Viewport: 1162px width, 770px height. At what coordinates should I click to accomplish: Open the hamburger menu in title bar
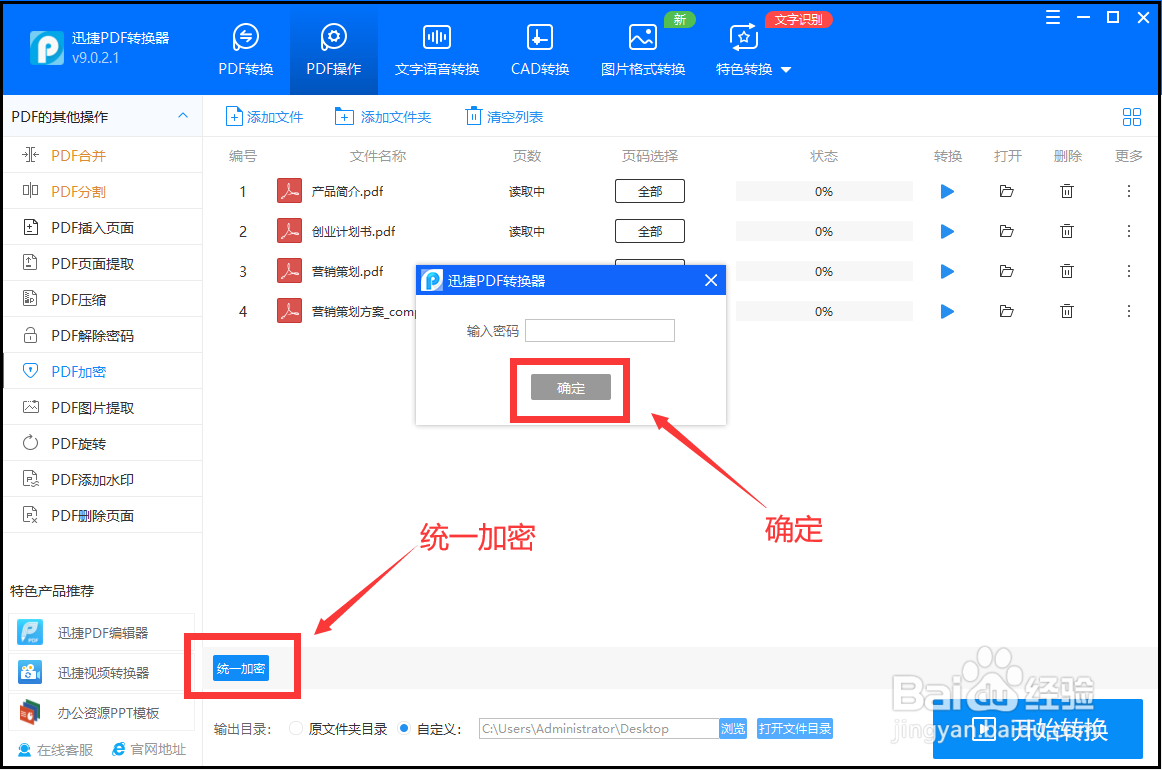point(1052,18)
